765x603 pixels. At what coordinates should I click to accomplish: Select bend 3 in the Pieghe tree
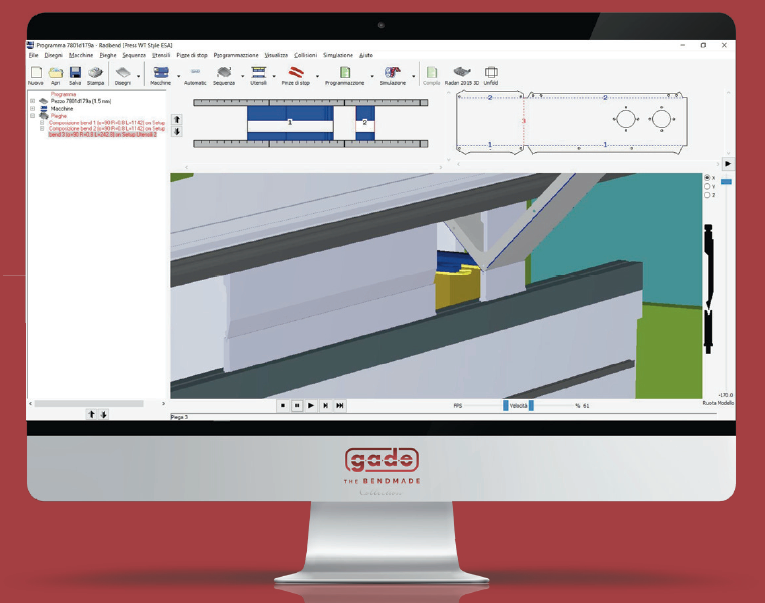point(100,133)
